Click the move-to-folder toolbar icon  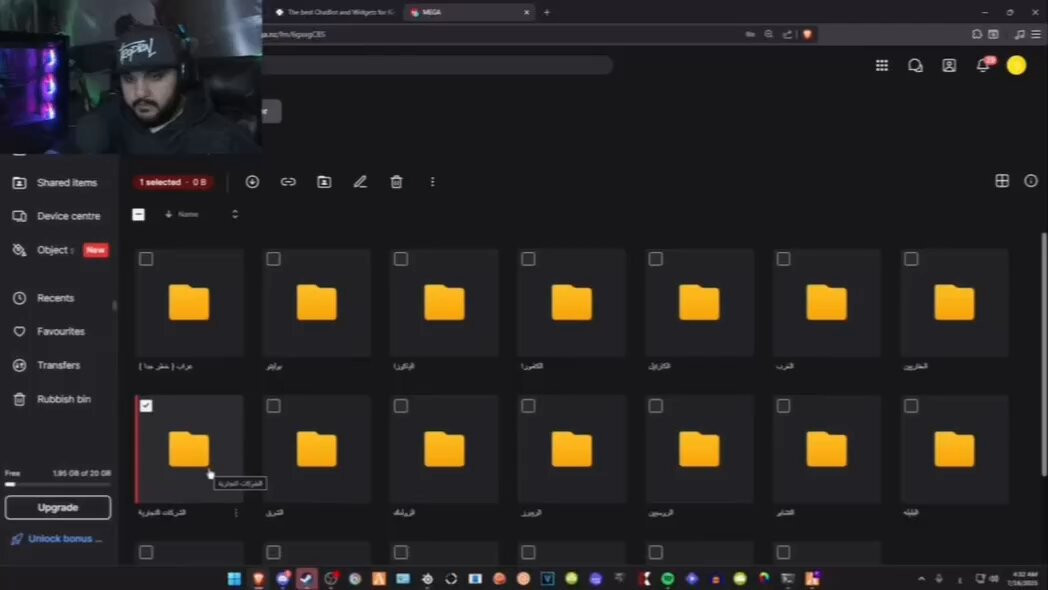coord(324,182)
